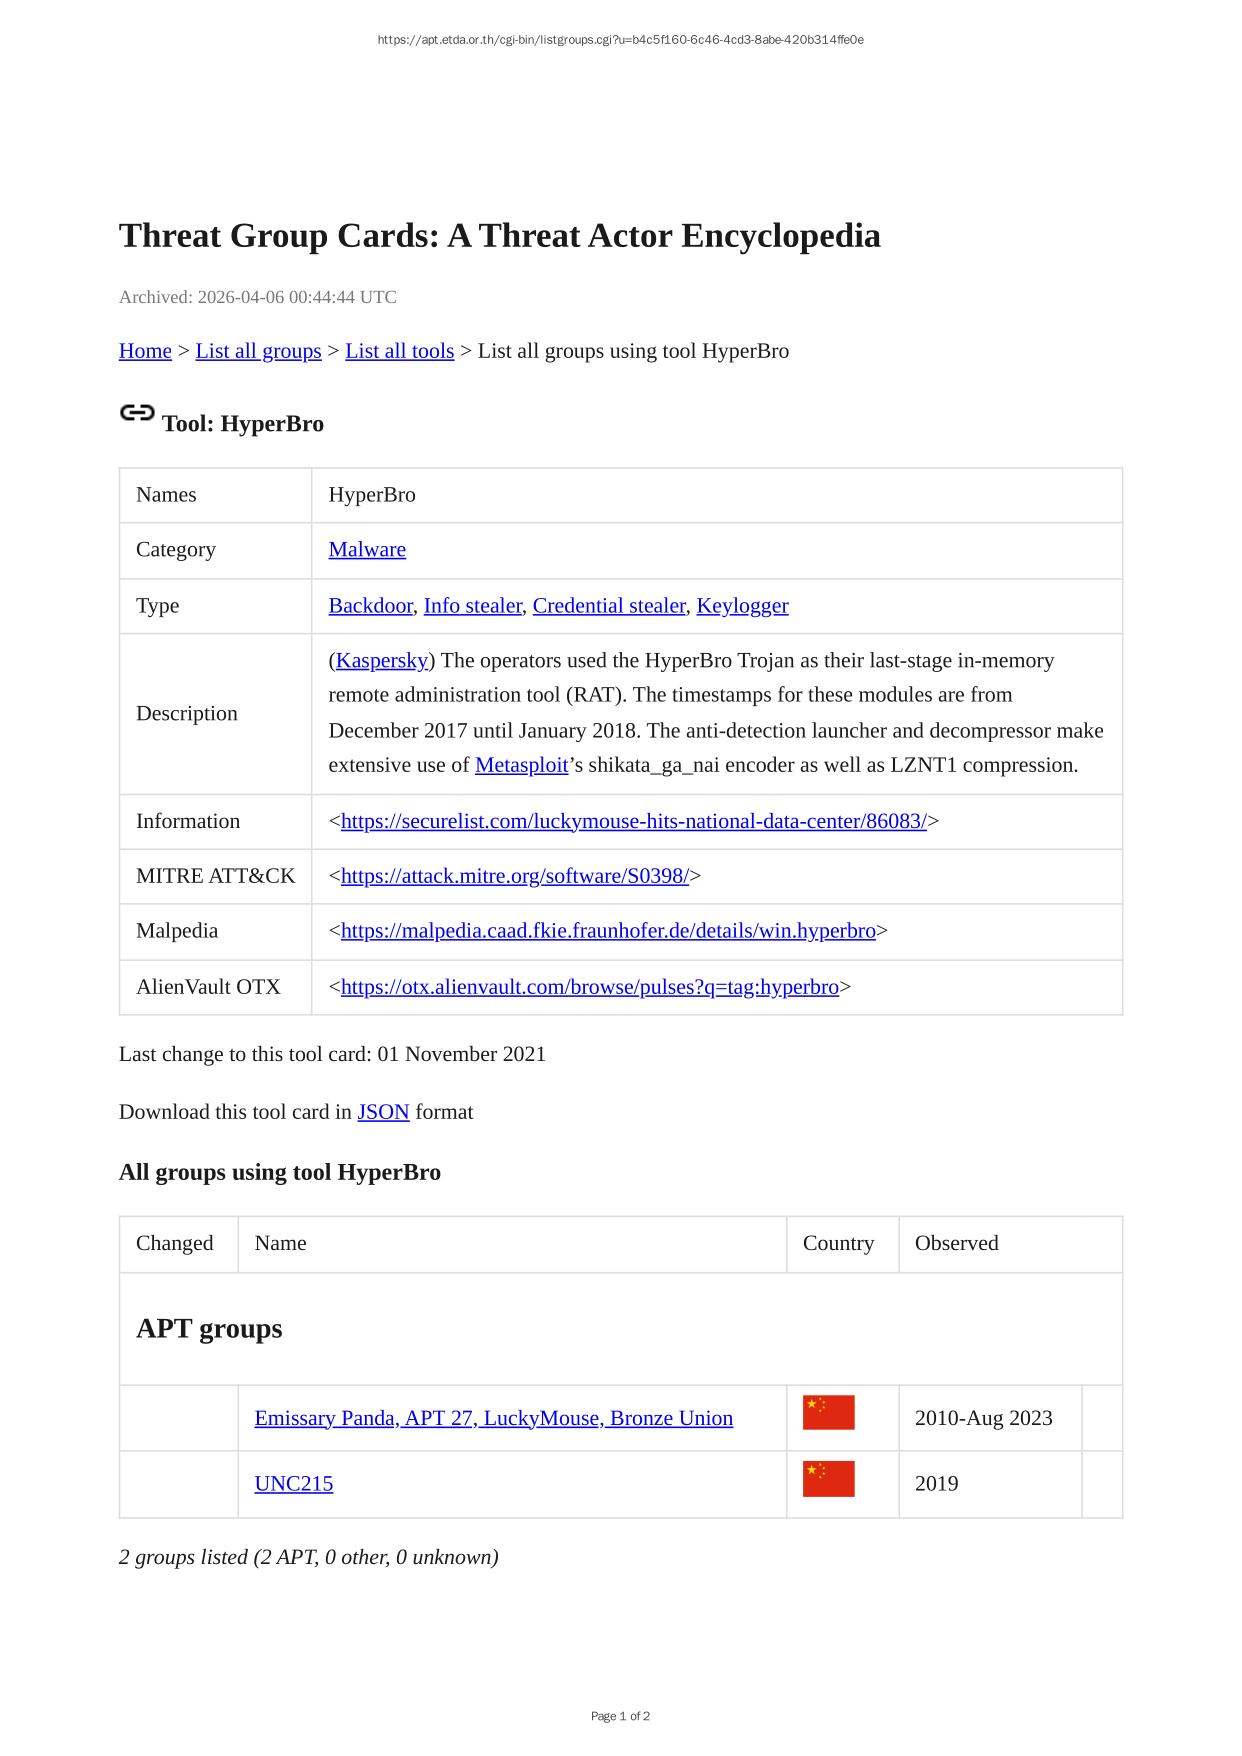Image resolution: width=1242 pixels, height=1756 pixels.
Task: Open the Home breadcrumb link
Action: 145,351
